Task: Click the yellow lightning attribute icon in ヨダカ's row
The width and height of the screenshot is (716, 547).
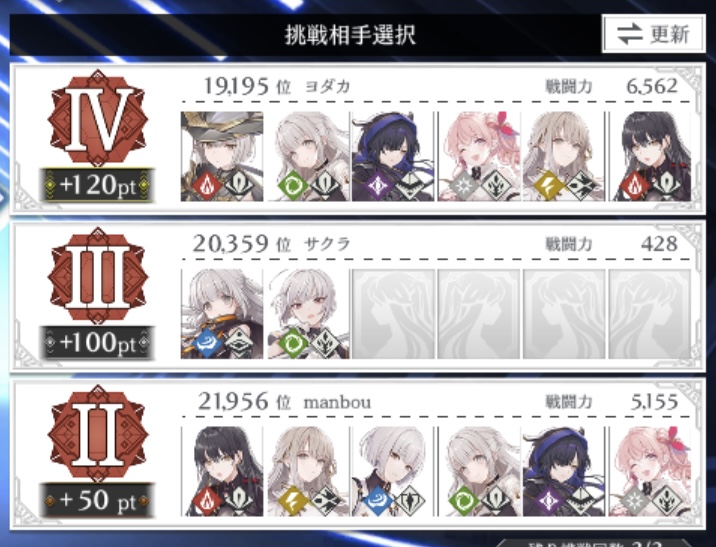Action: [549, 186]
